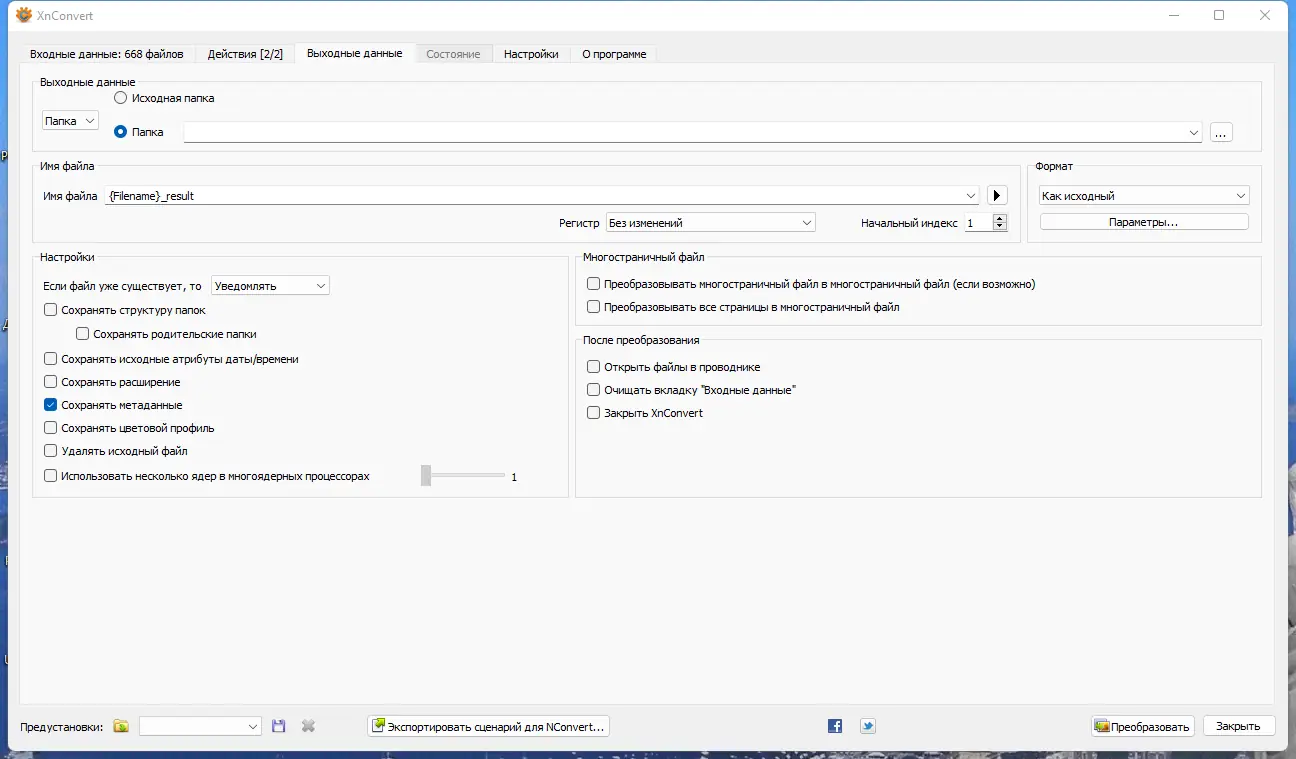The image size is (1296, 759).
Task: Click the CPU cores slider
Action: [x=463, y=476]
